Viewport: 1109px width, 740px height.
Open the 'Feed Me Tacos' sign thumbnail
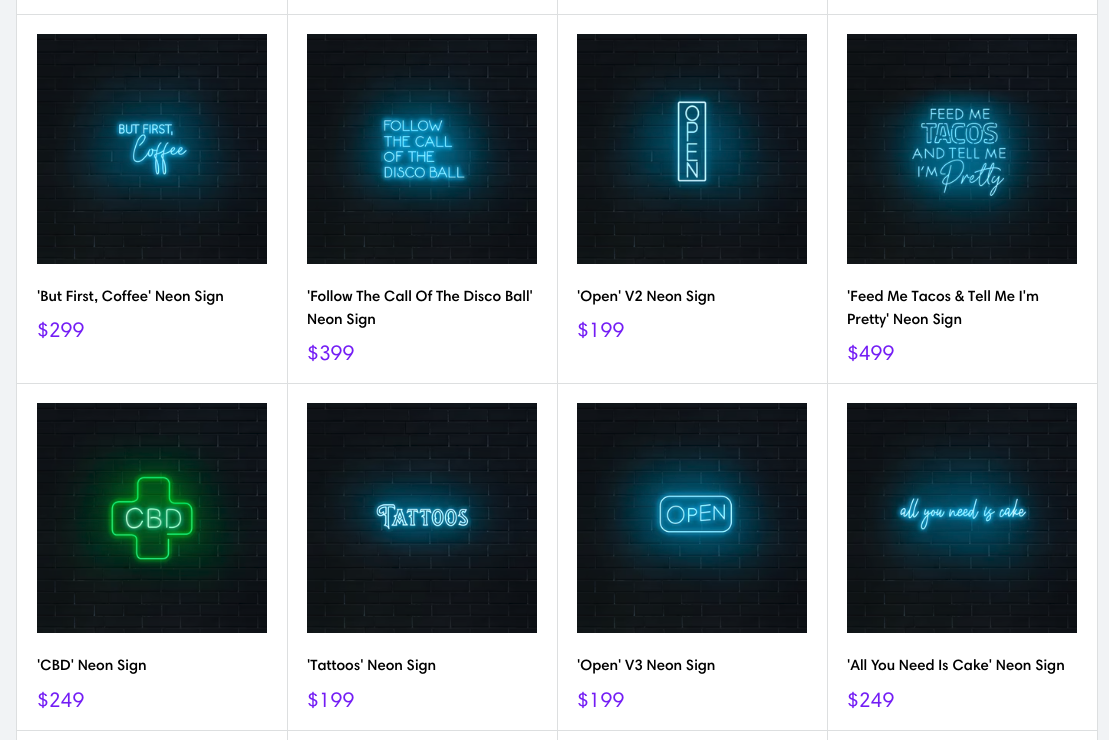[962, 149]
